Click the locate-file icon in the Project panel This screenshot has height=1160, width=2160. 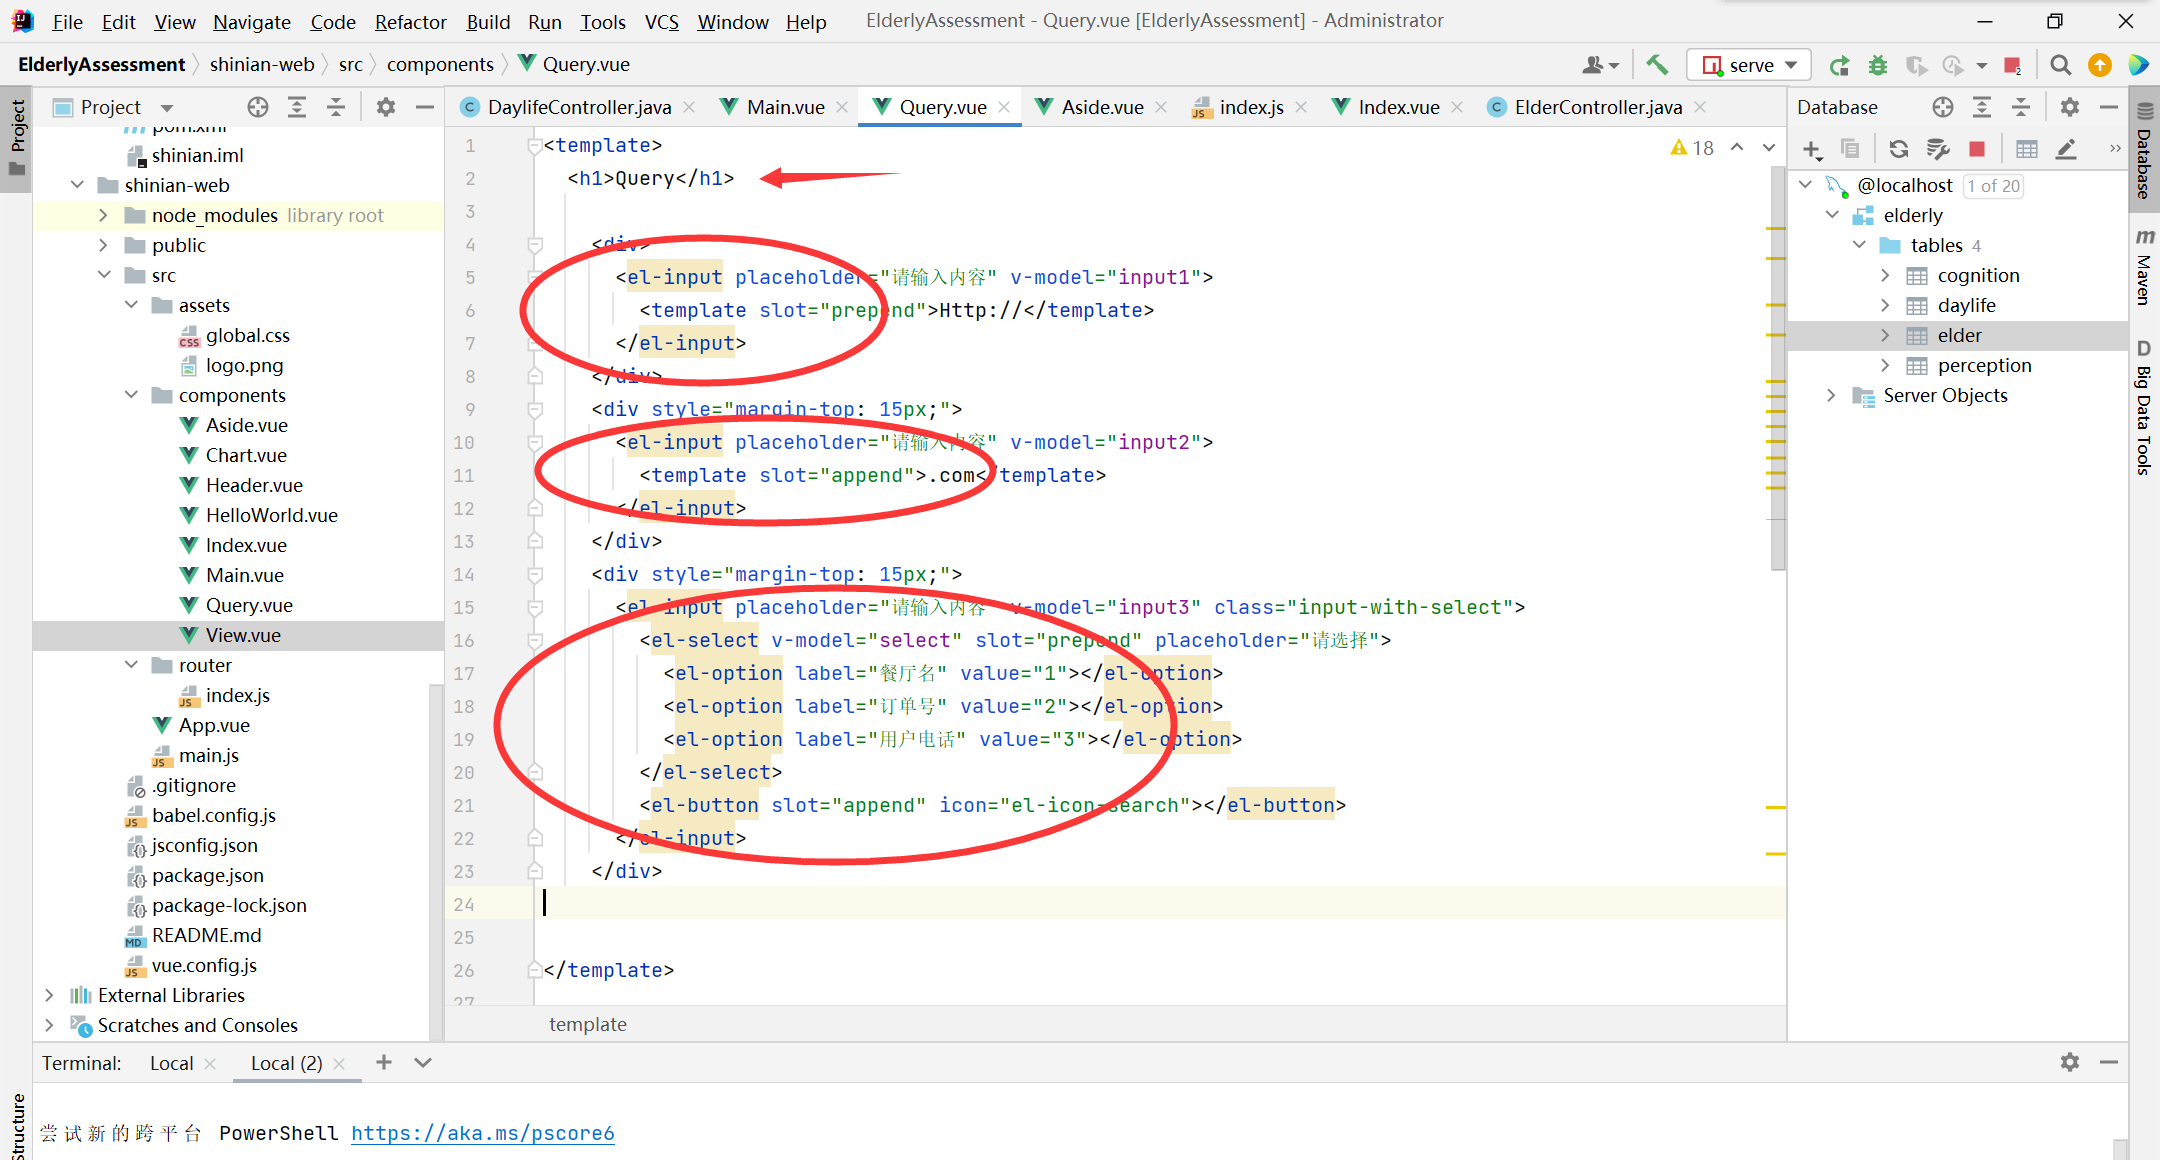[x=258, y=107]
